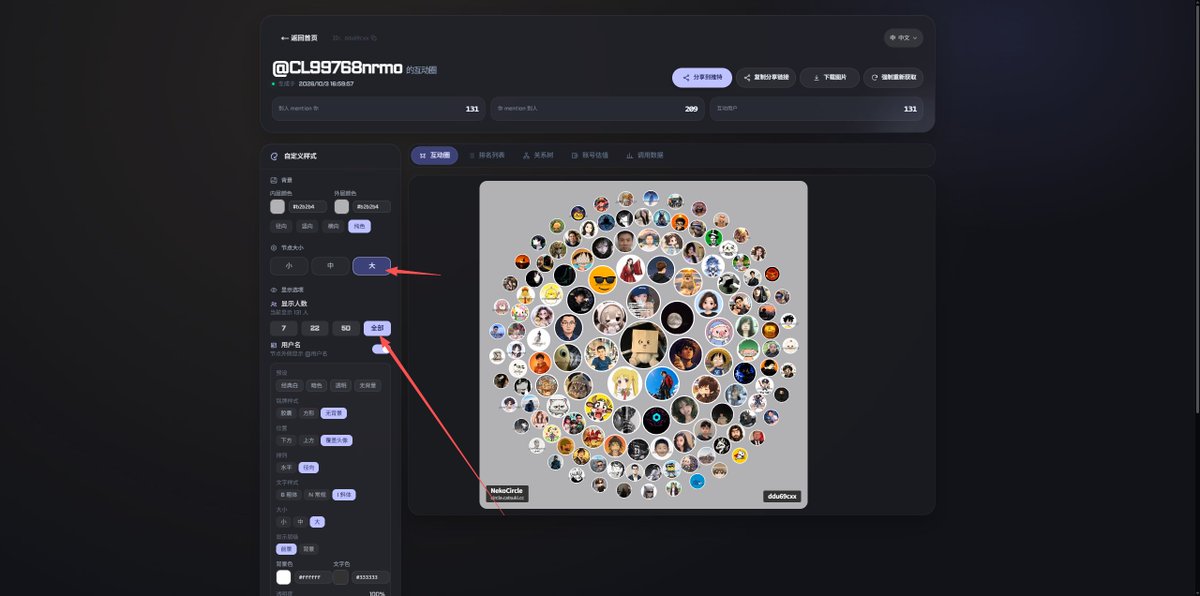The width and height of the screenshot is (1200, 596).
Task: Select the 大 node size option
Action: point(372,266)
